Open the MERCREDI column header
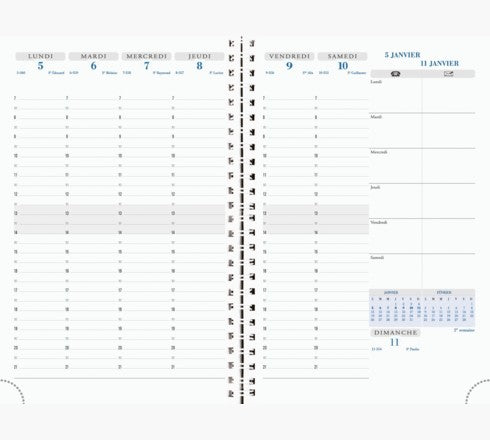Viewport: 490px width, 440px height. pos(146,56)
